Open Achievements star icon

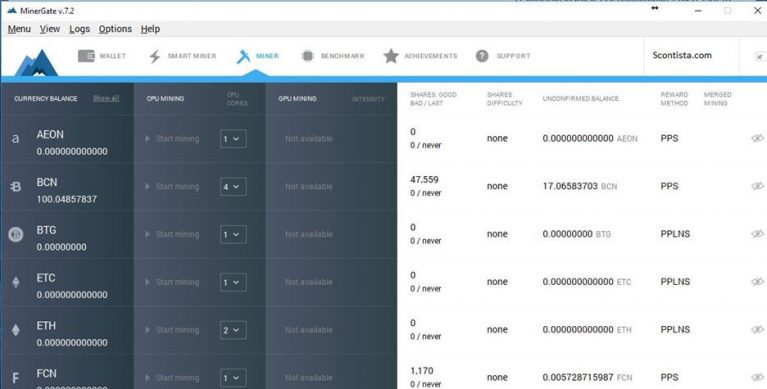[391, 56]
